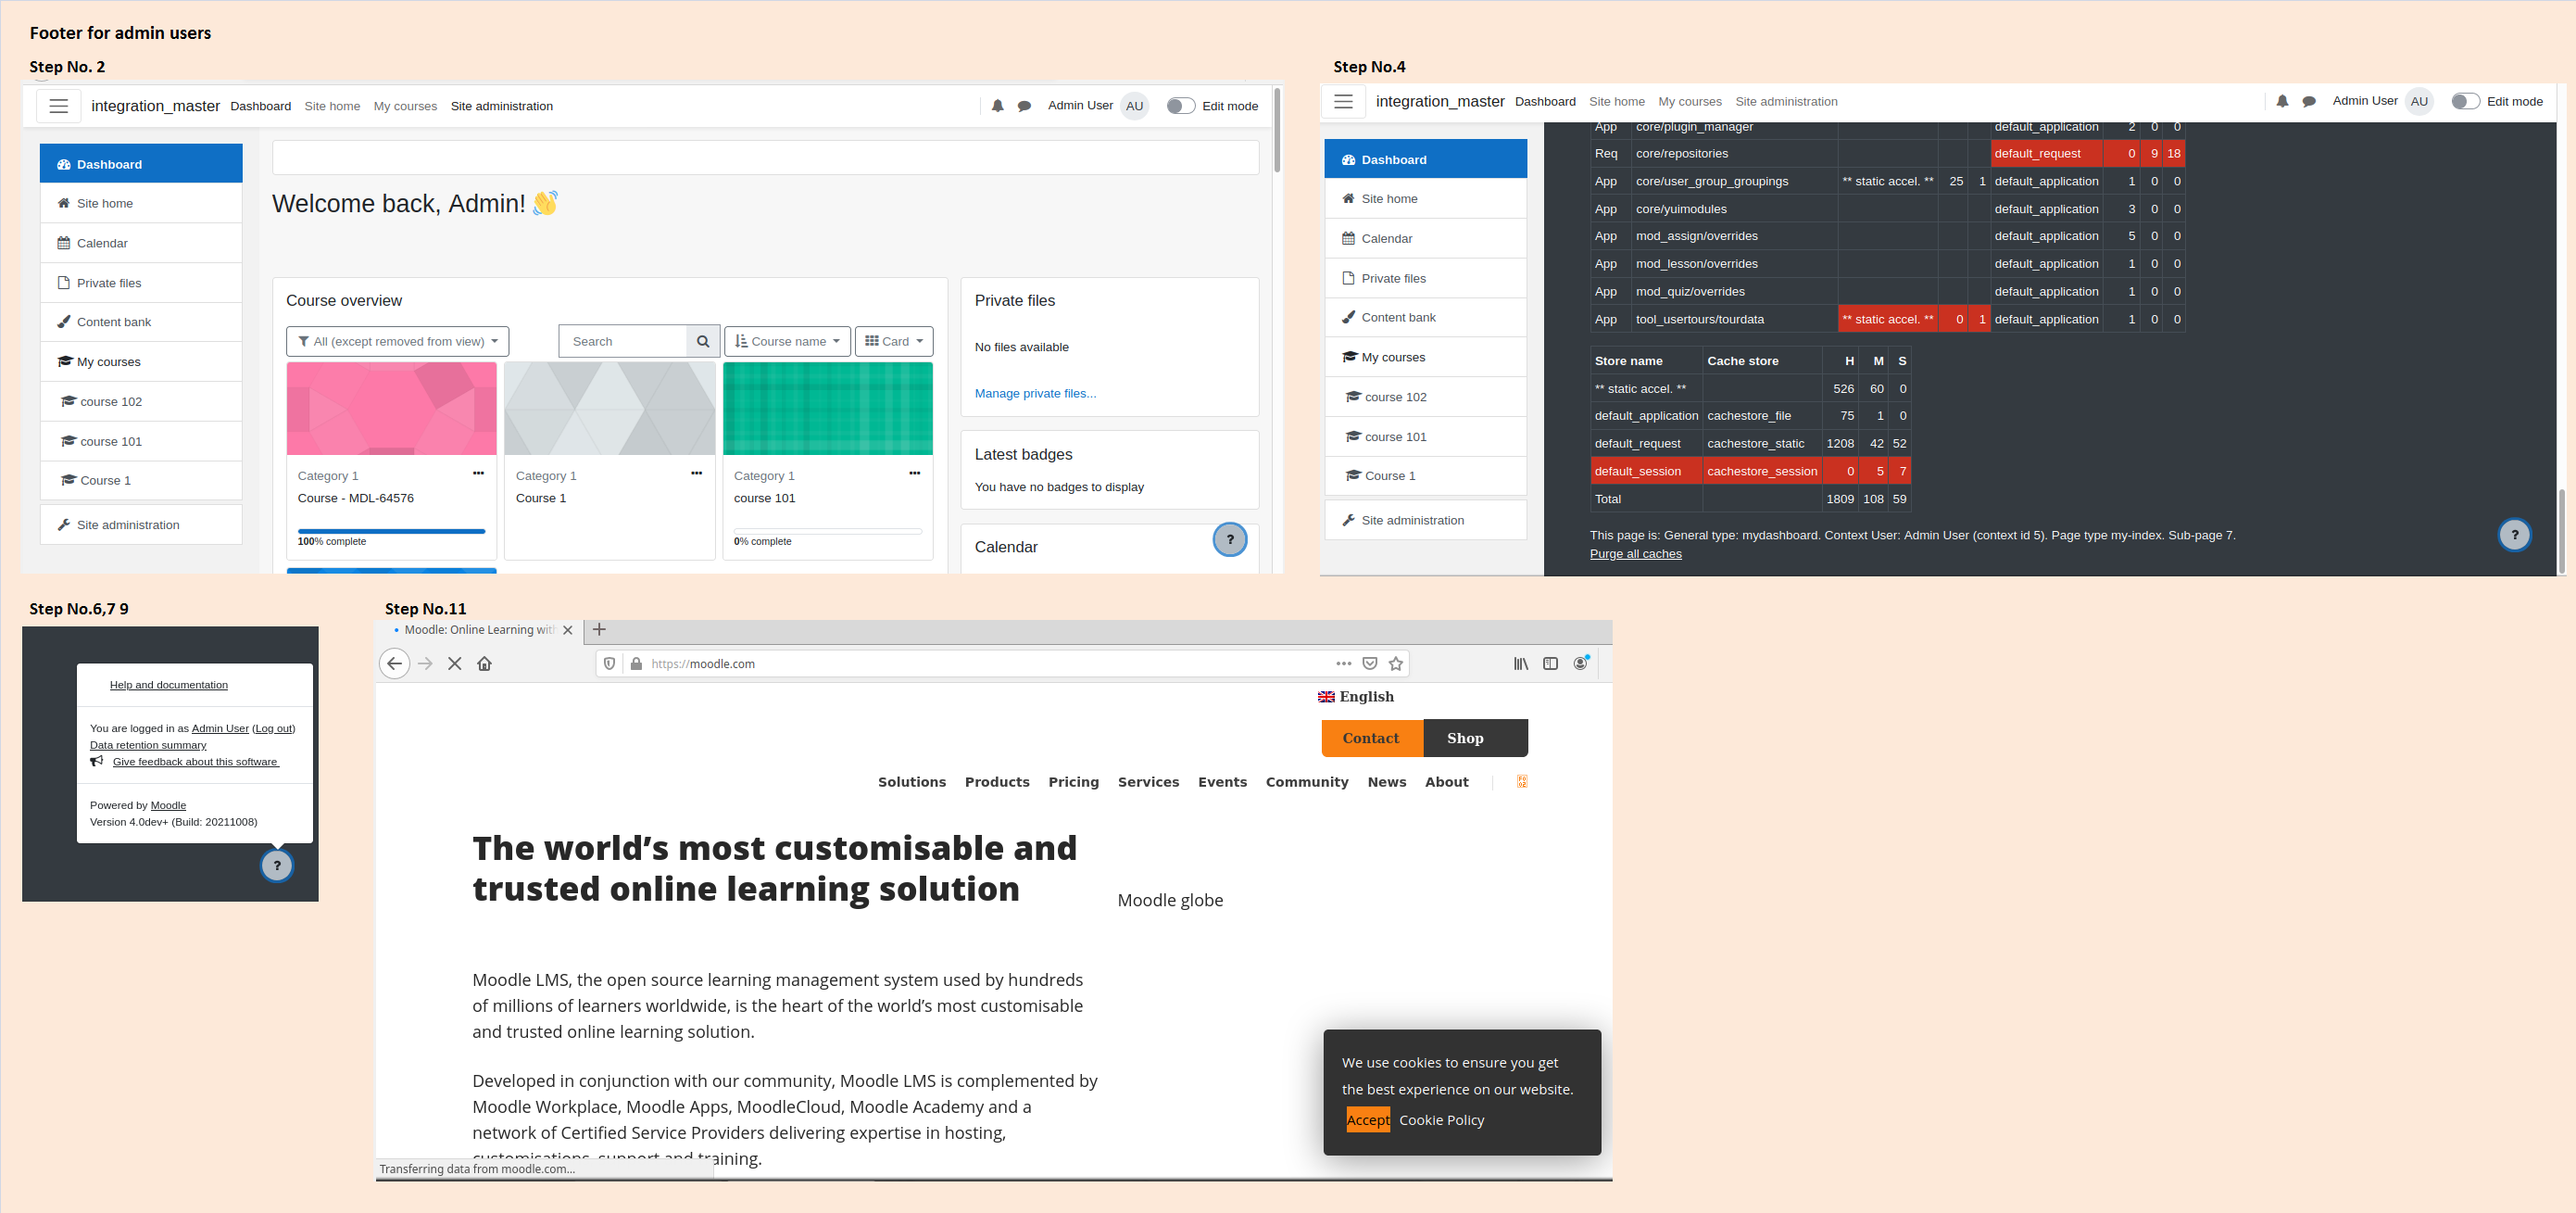Viewport: 2576px width, 1213px height.
Task: Click Log out link in footer popover
Action: (274, 728)
